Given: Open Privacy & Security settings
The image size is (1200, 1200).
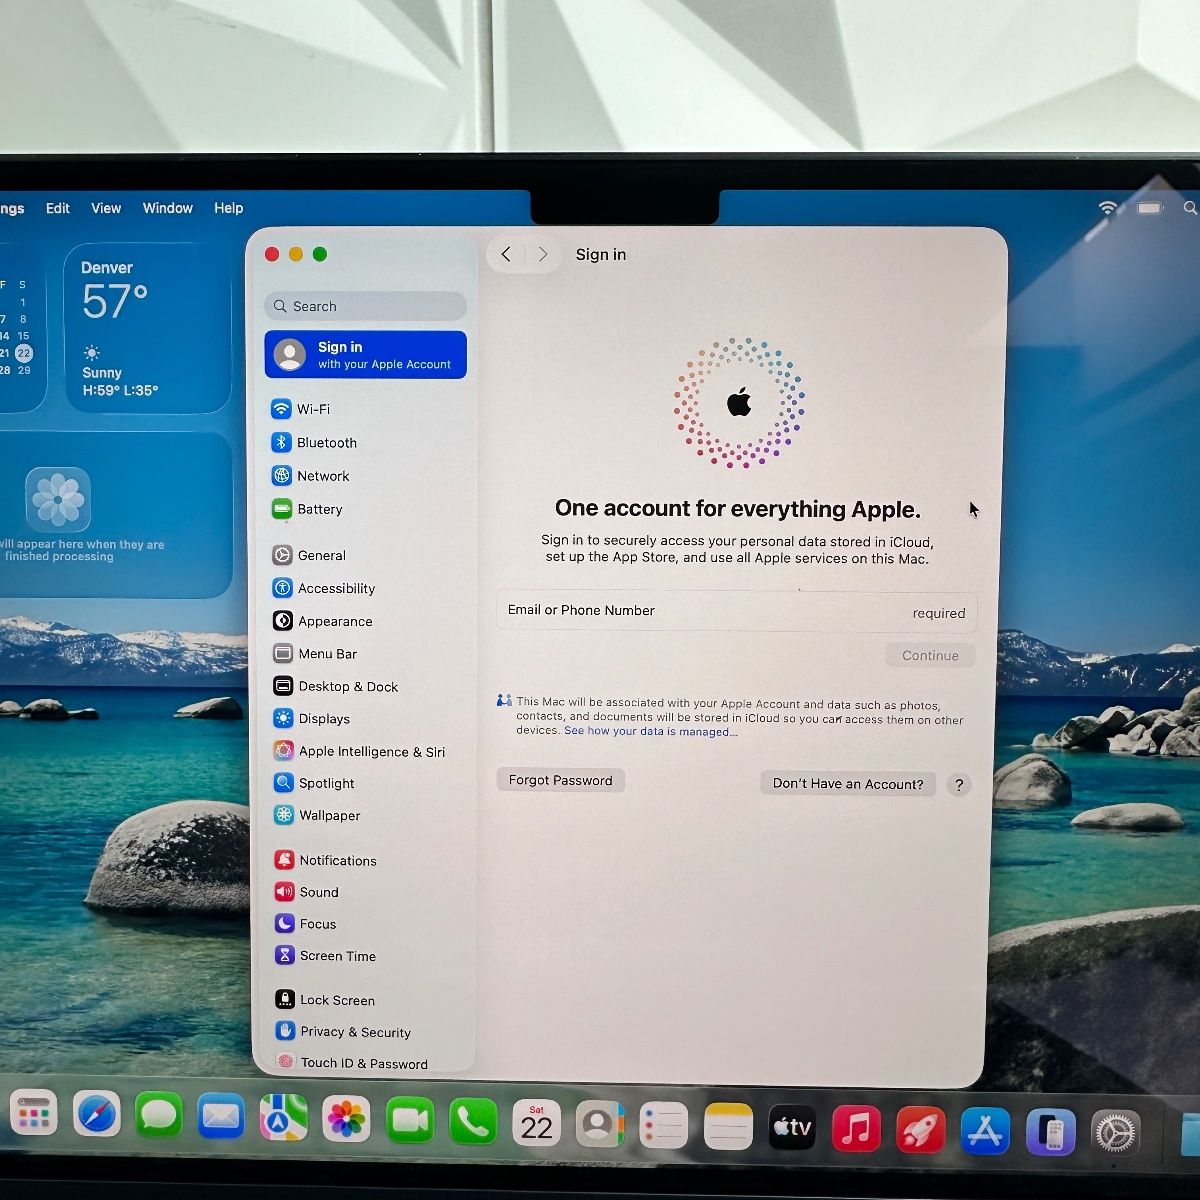Looking at the screenshot, I should point(354,1032).
